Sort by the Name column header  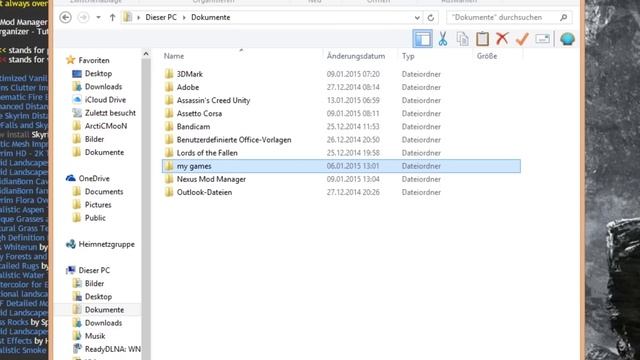pos(174,56)
